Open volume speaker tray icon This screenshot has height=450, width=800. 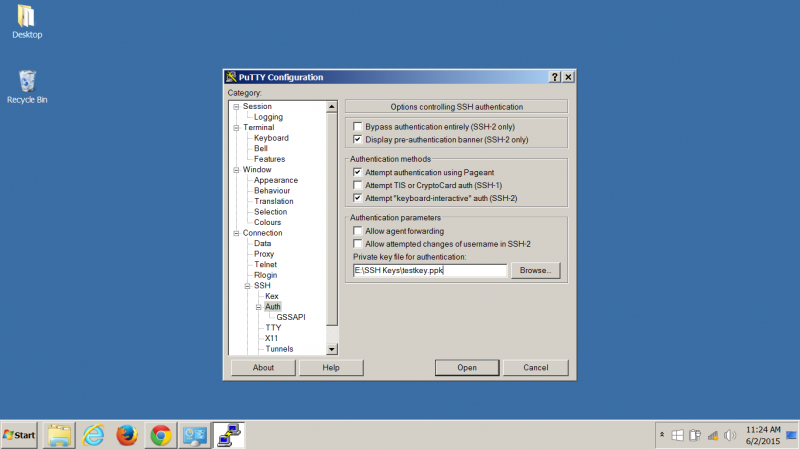(730, 435)
